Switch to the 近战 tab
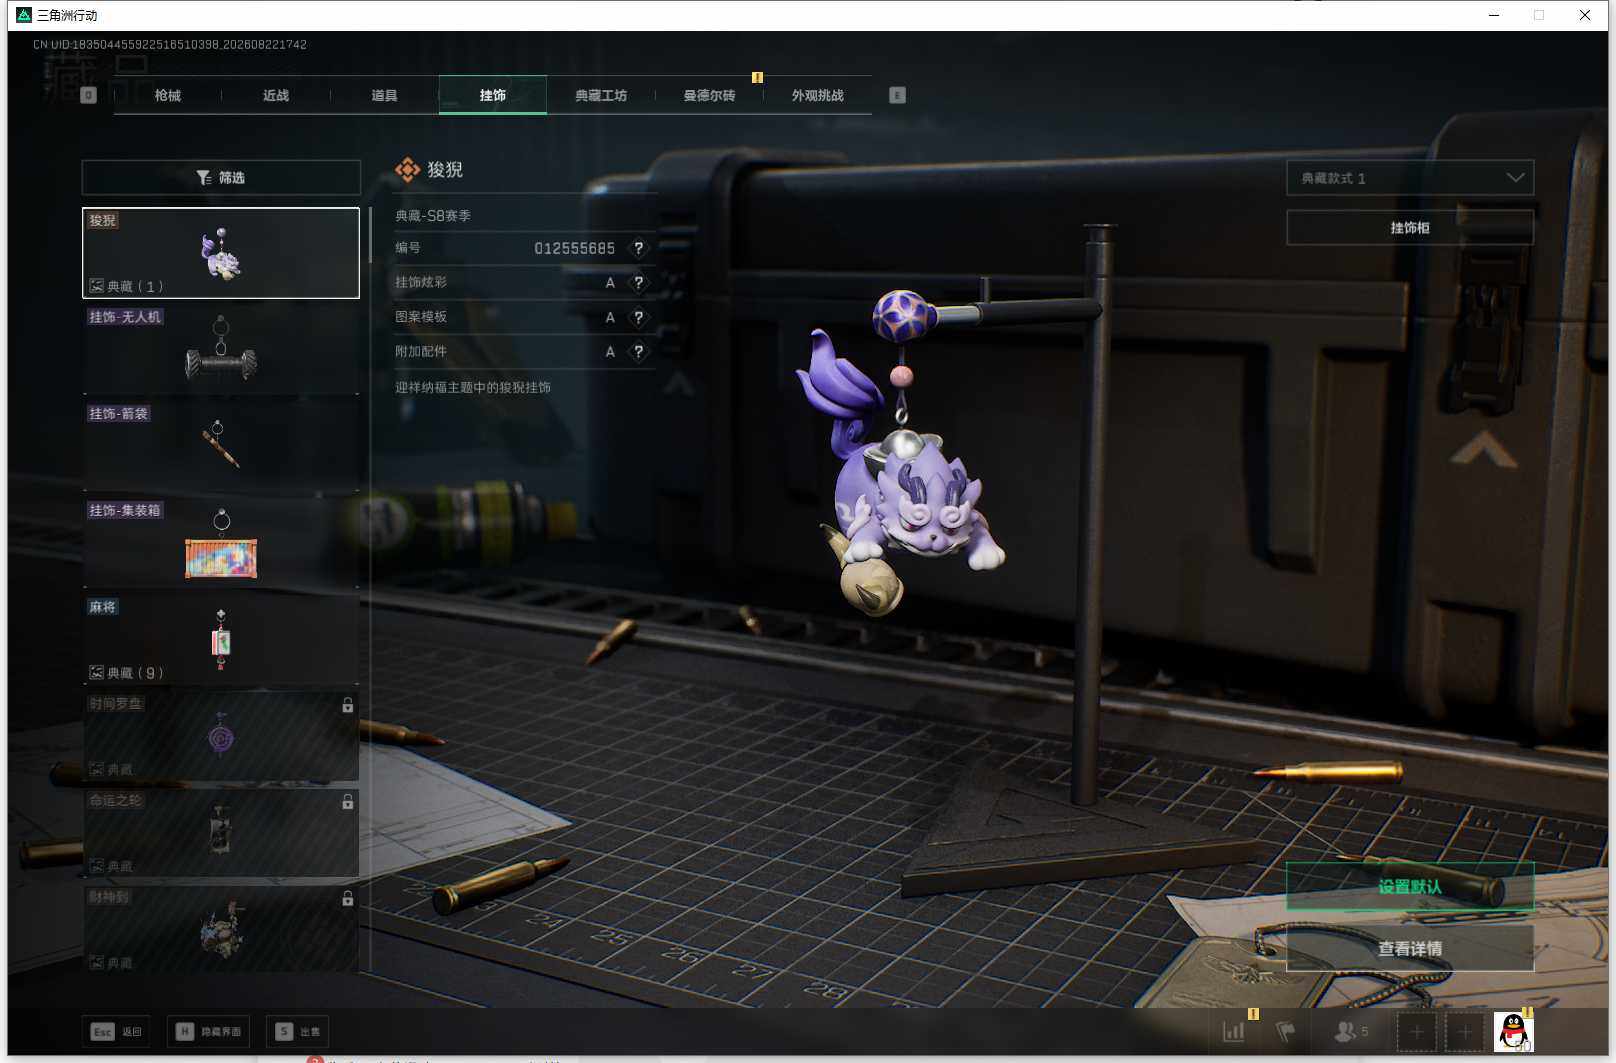The width and height of the screenshot is (1616, 1063). (x=276, y=95)
